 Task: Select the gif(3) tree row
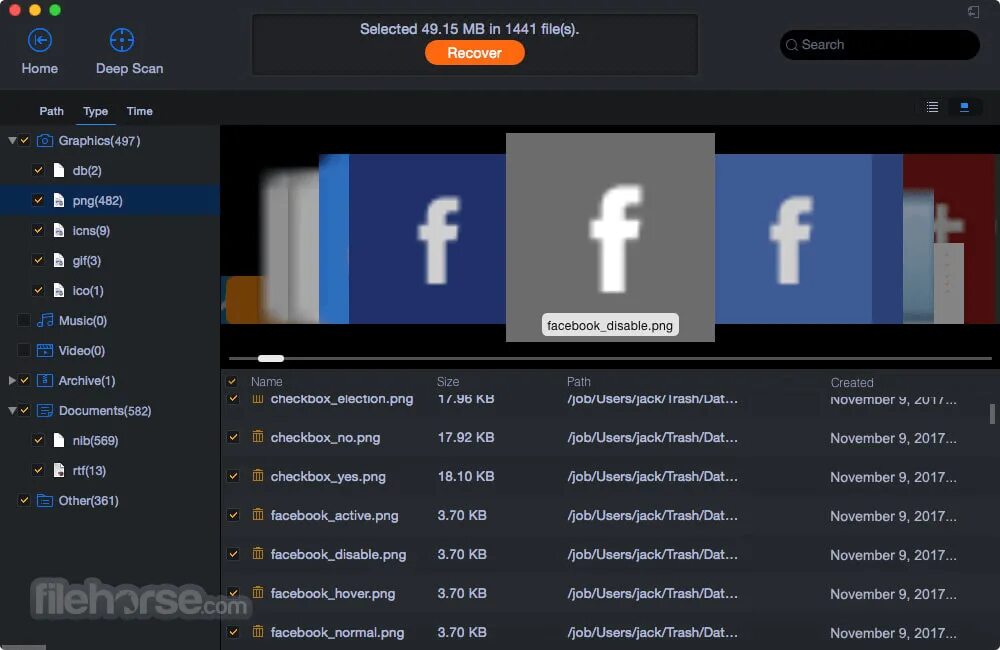click(x=110, y=260)
